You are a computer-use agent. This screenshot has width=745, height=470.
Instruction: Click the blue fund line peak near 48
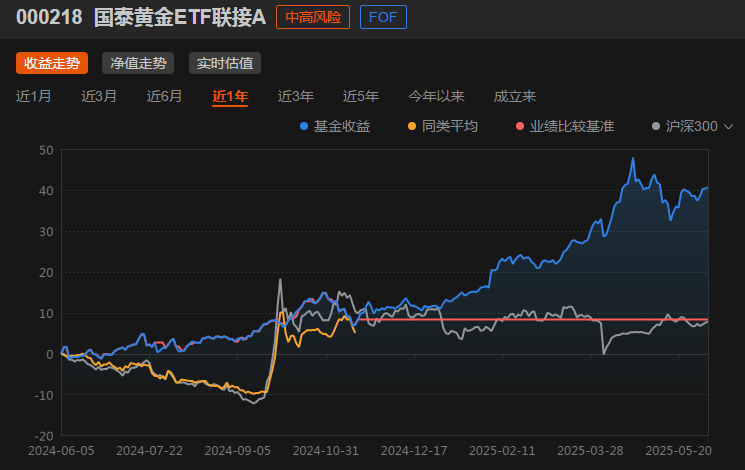pos(633,159)
